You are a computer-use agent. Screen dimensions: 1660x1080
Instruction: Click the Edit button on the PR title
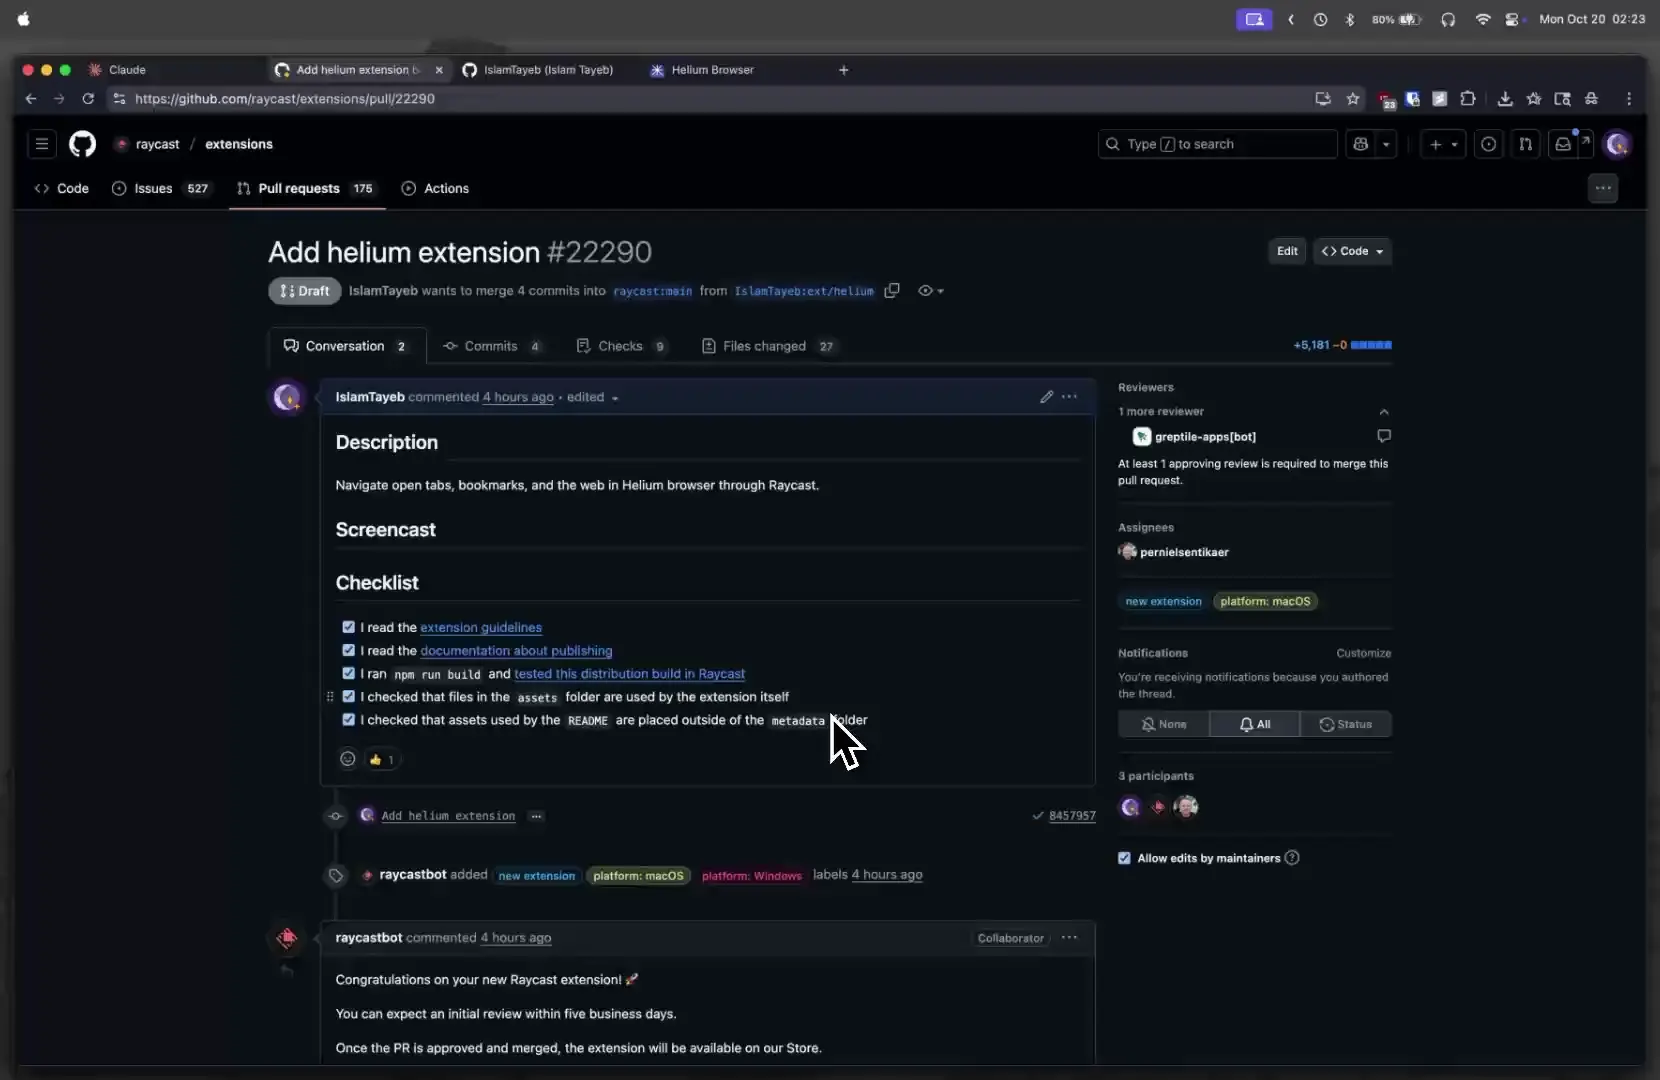[x=1288, y=251]
